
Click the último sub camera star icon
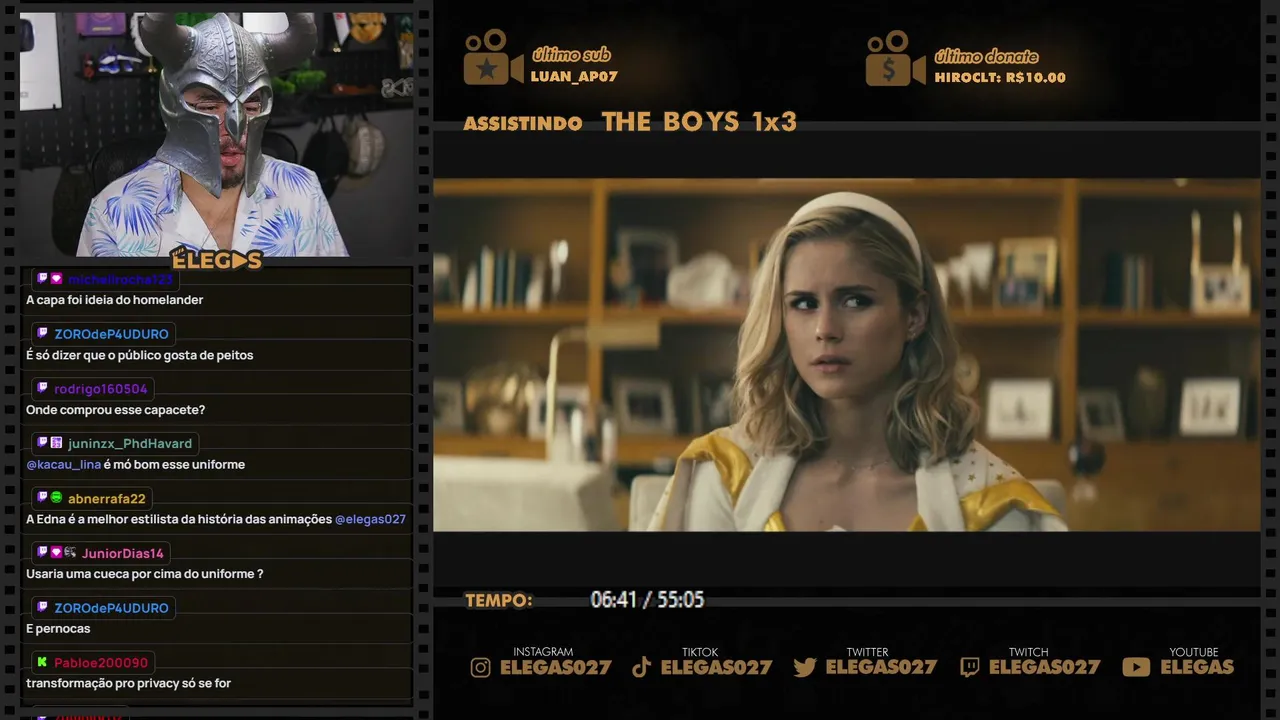[x=493, y=57]
